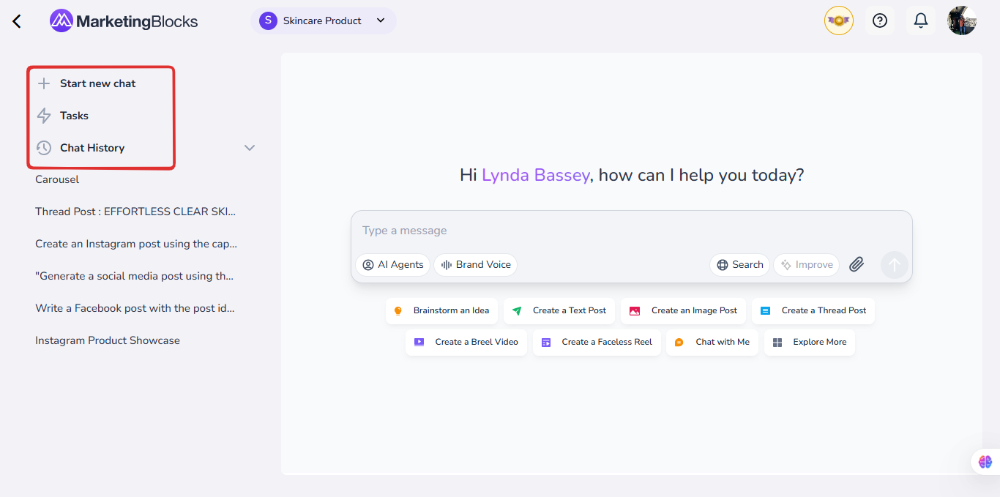Open the Tasks menu item

point(74,116)
